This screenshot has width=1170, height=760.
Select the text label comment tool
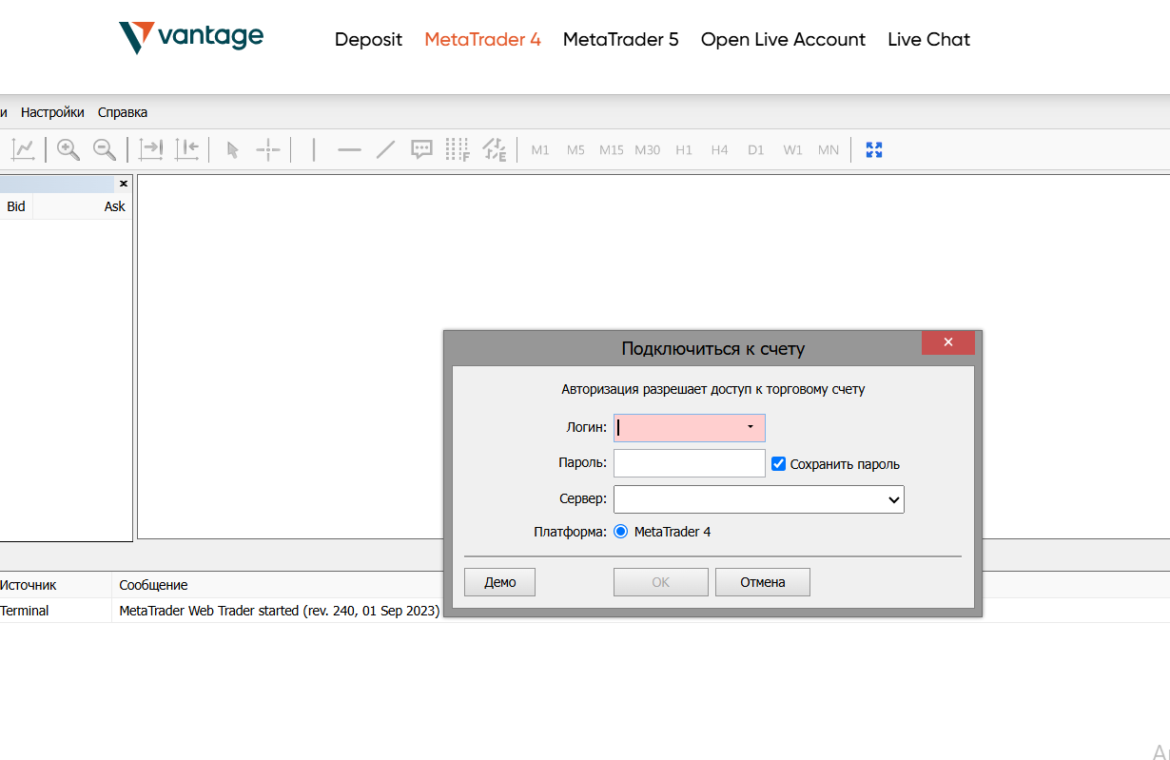coord(422,150)
